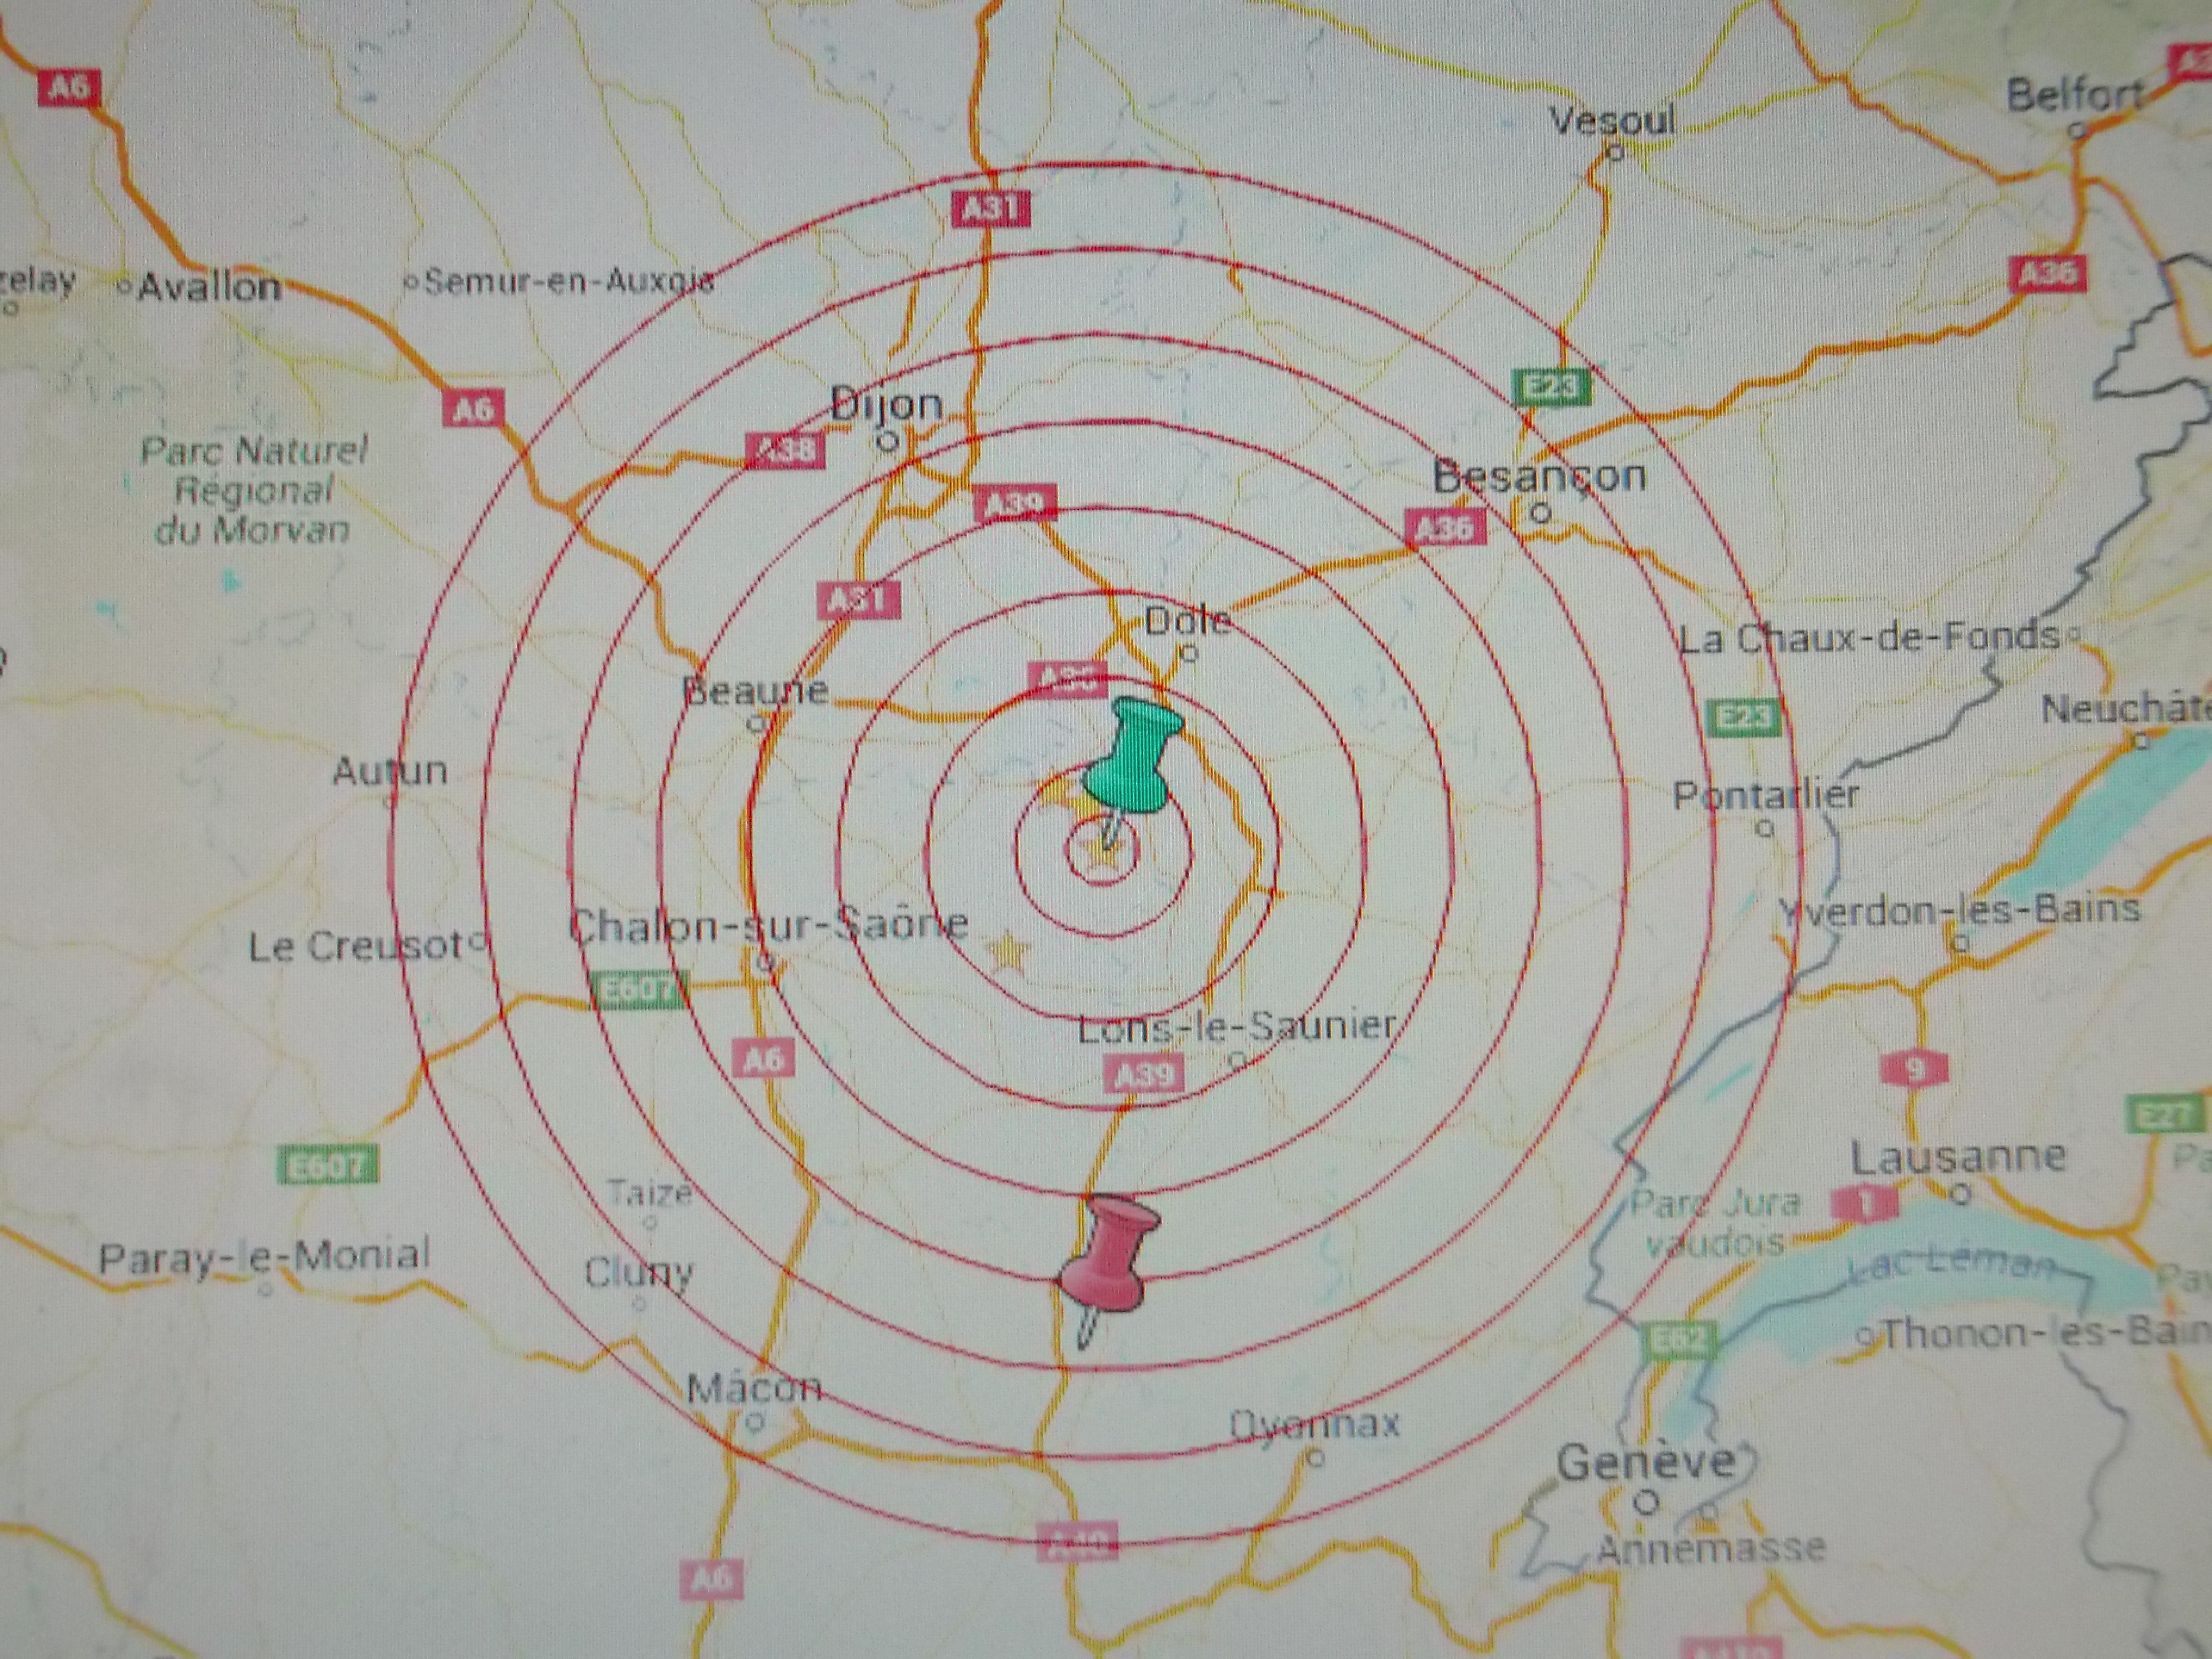Click the Dijon city label

(x=887, y=405)
